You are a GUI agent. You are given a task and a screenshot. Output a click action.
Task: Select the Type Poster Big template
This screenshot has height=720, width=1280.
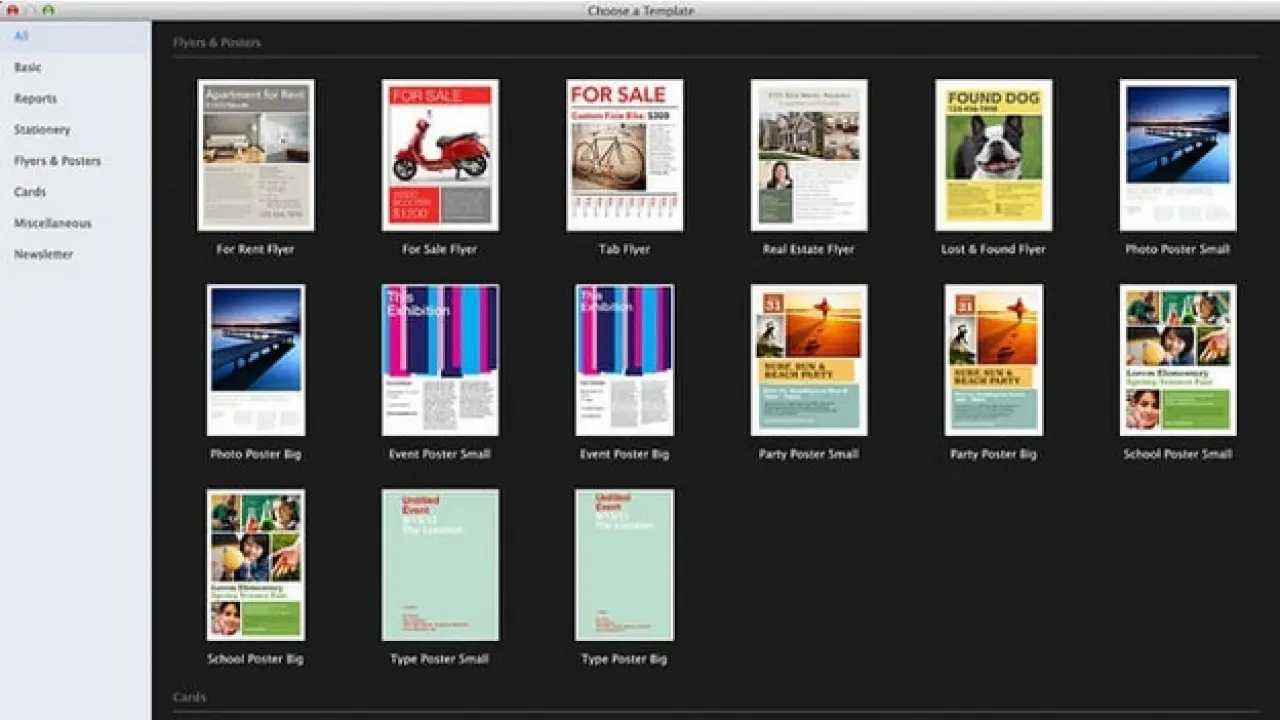(x=625, y=565)
